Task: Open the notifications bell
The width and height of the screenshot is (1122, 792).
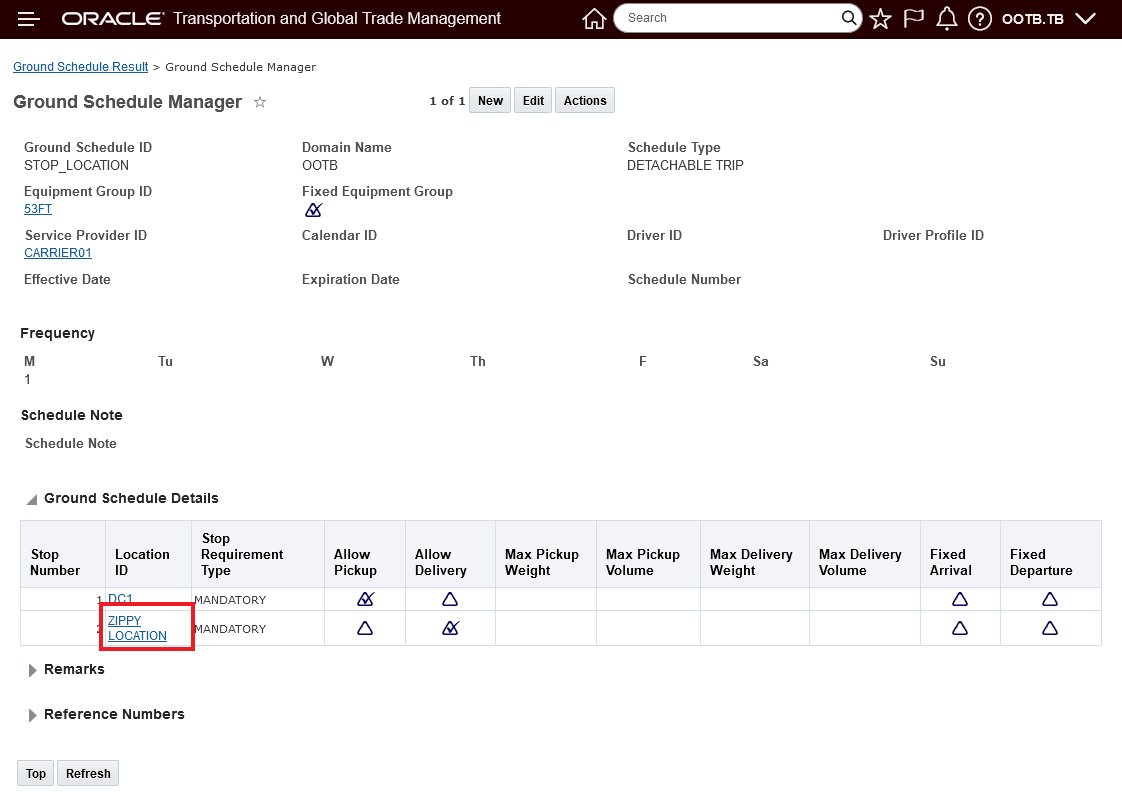Action: coord(946,19)
